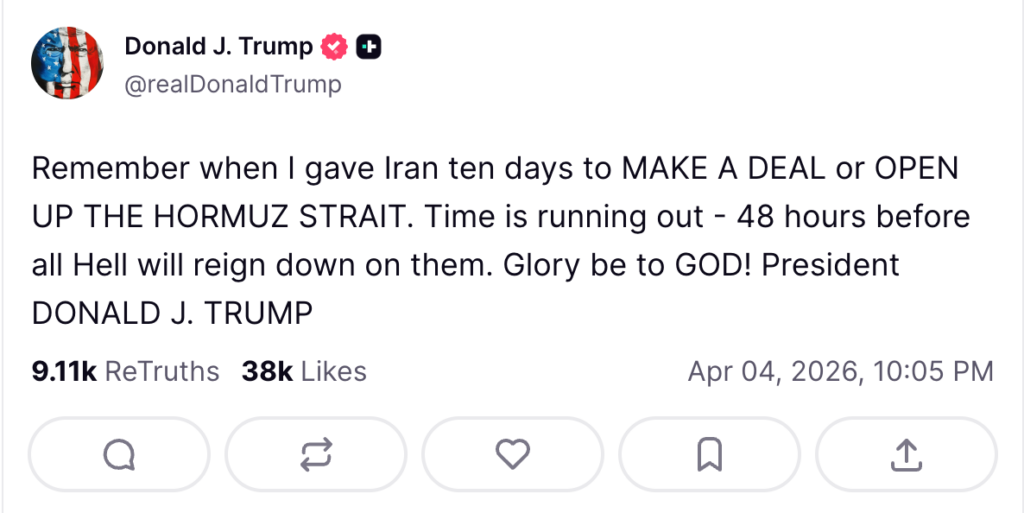Open the Apr 04, 2026 timestamp link

coord(840,372)
